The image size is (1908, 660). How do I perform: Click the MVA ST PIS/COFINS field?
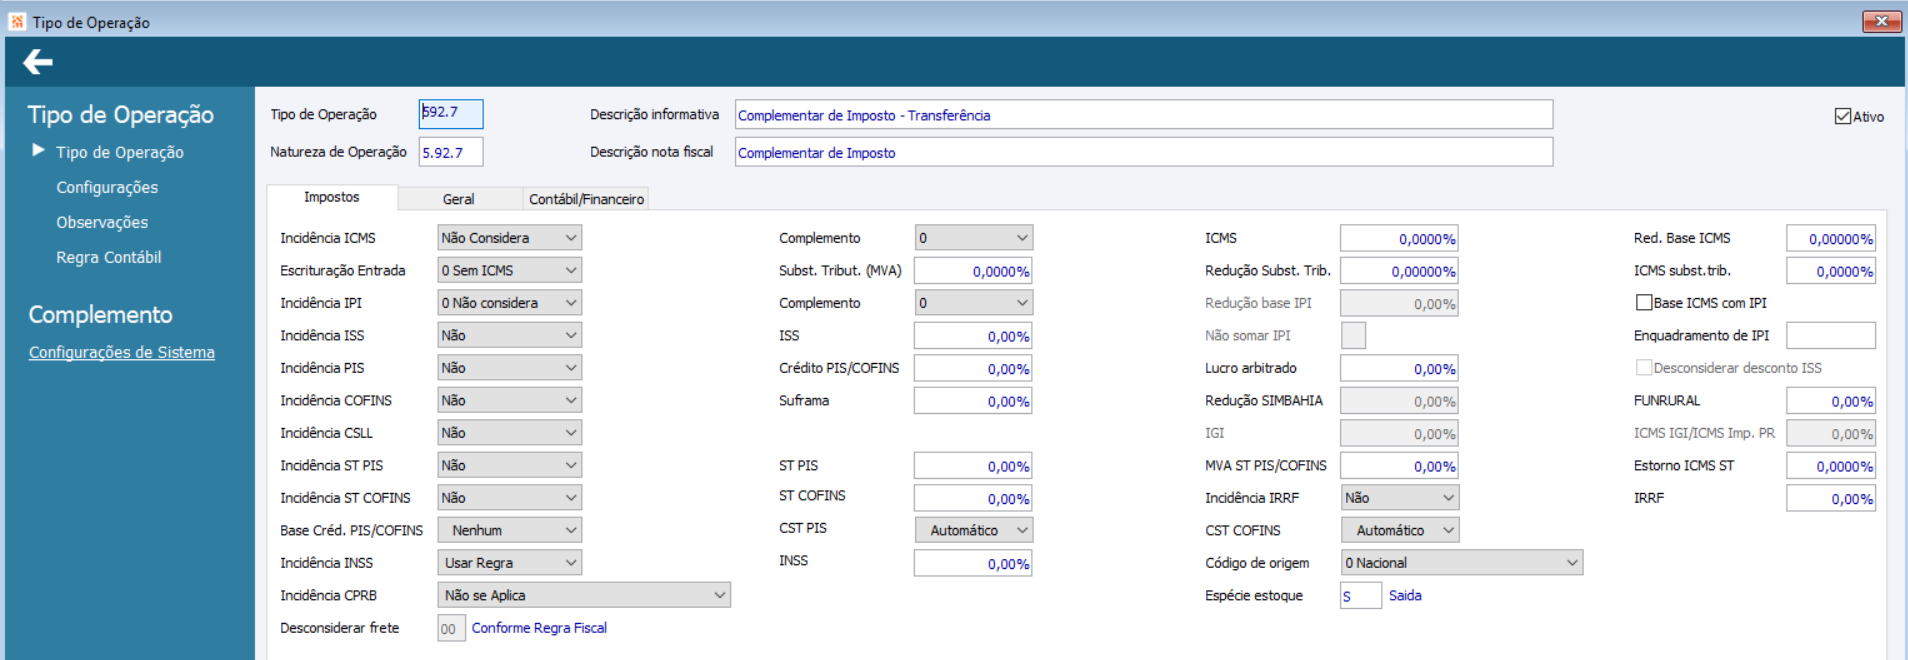pyautogui.click(x=1400, y=466)
